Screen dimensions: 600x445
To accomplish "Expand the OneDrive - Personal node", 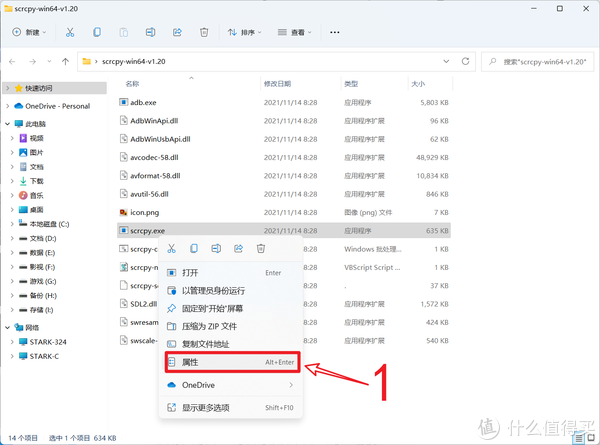I will (8, 106).
